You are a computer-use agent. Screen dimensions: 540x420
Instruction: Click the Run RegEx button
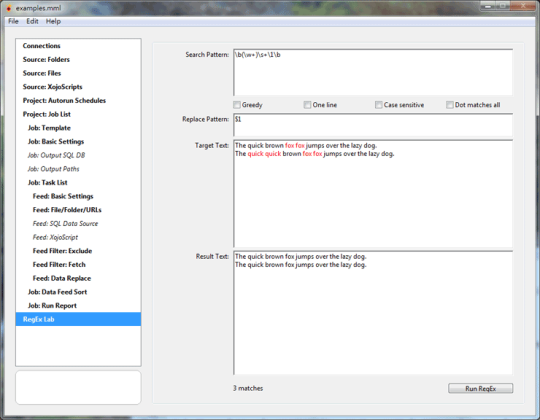point(480,388)
